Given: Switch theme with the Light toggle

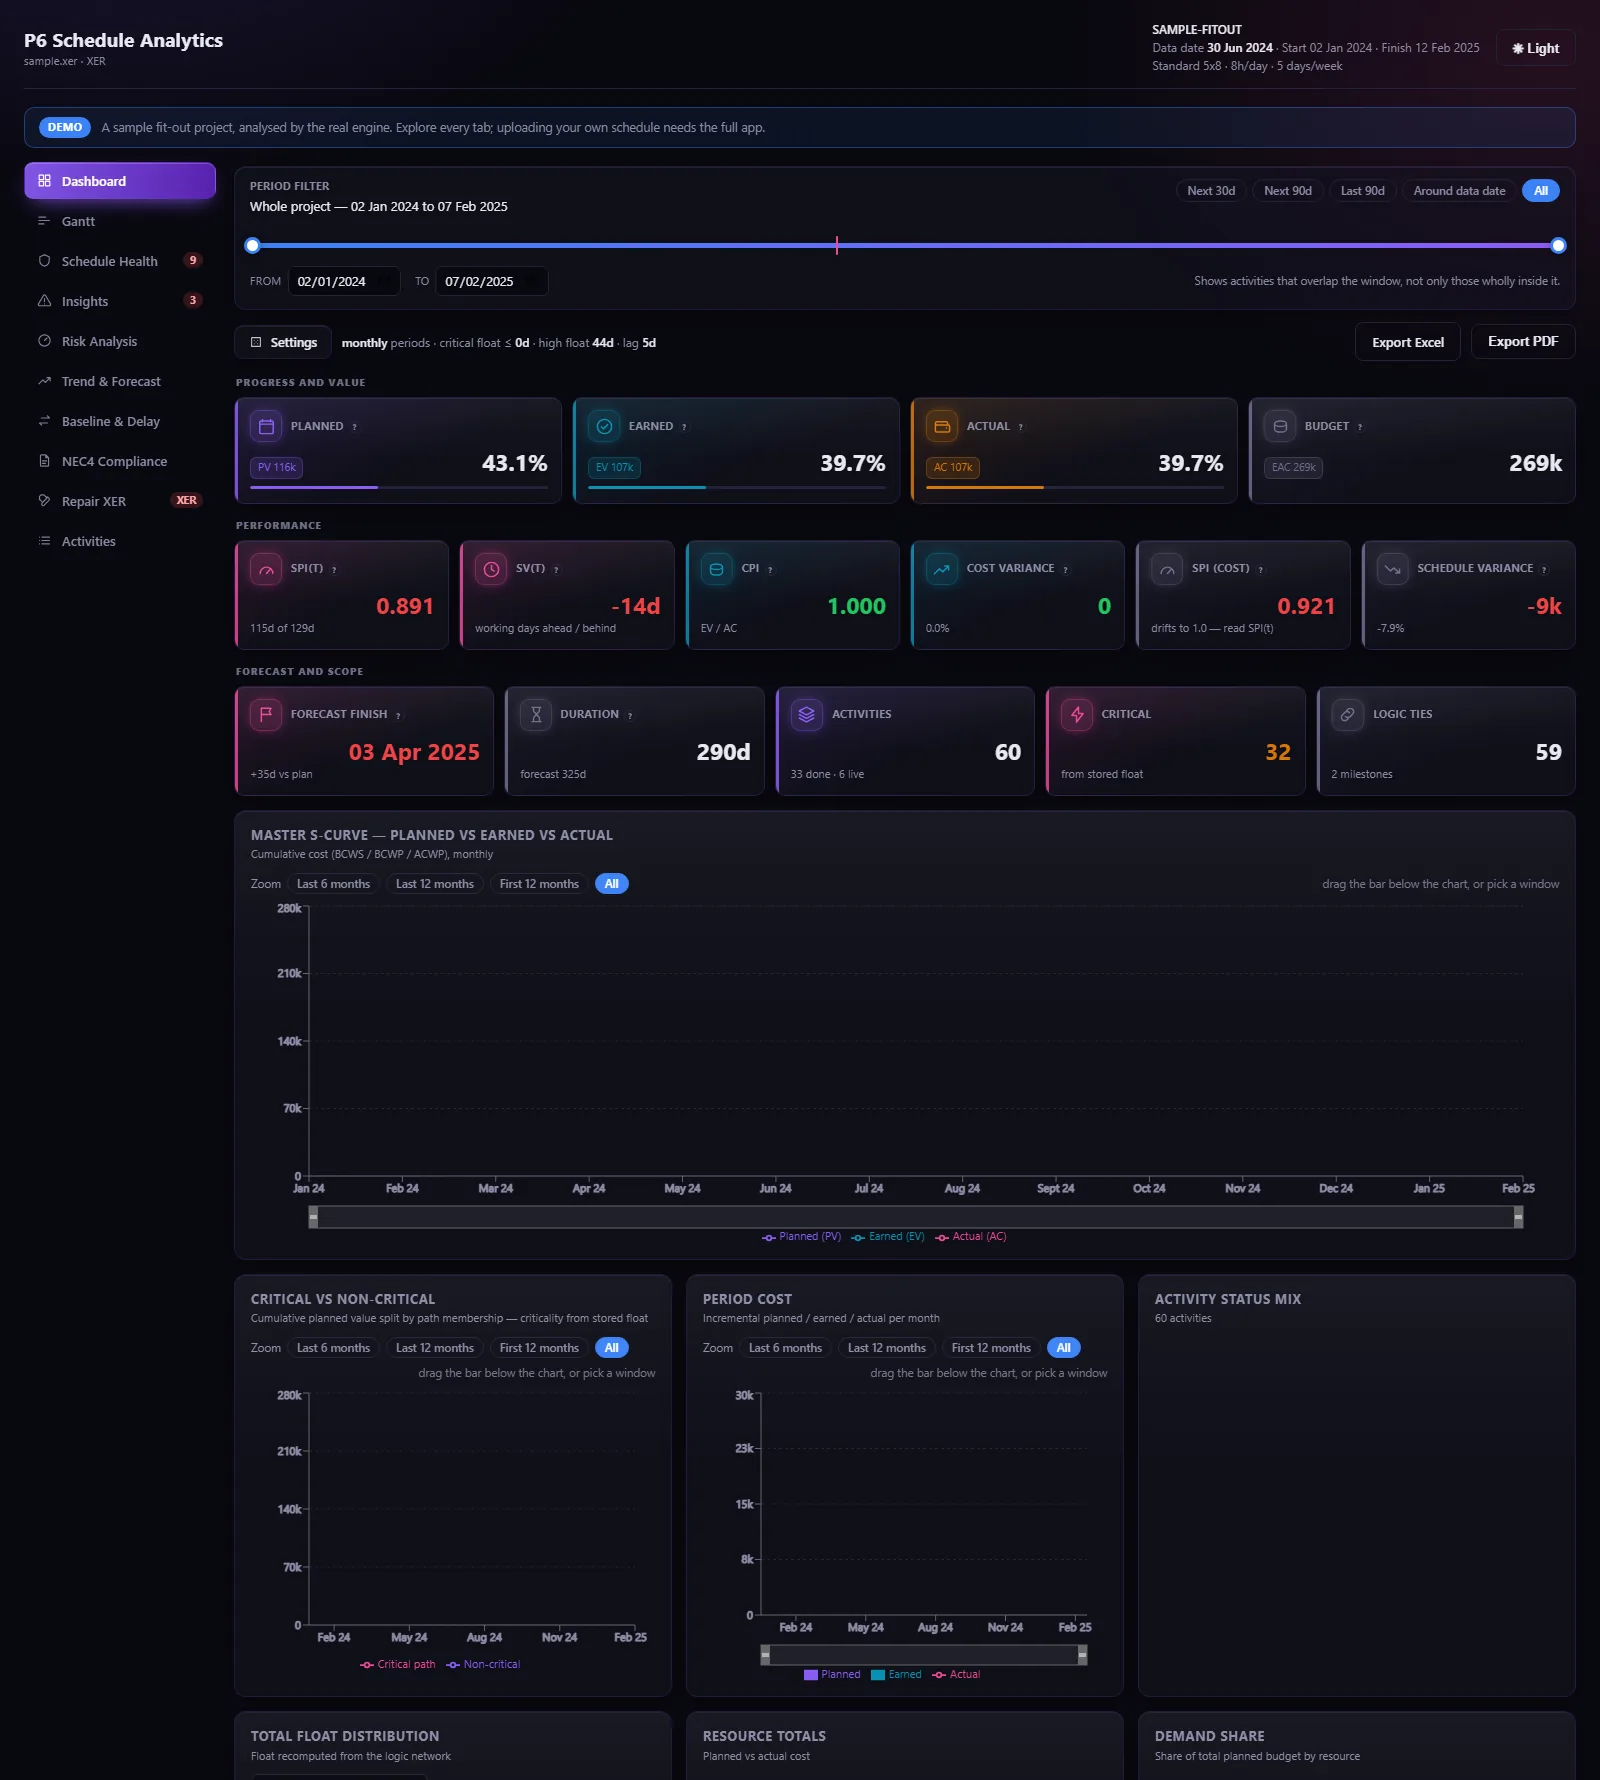Looking at the screenshot, I should coord(1535,48).
